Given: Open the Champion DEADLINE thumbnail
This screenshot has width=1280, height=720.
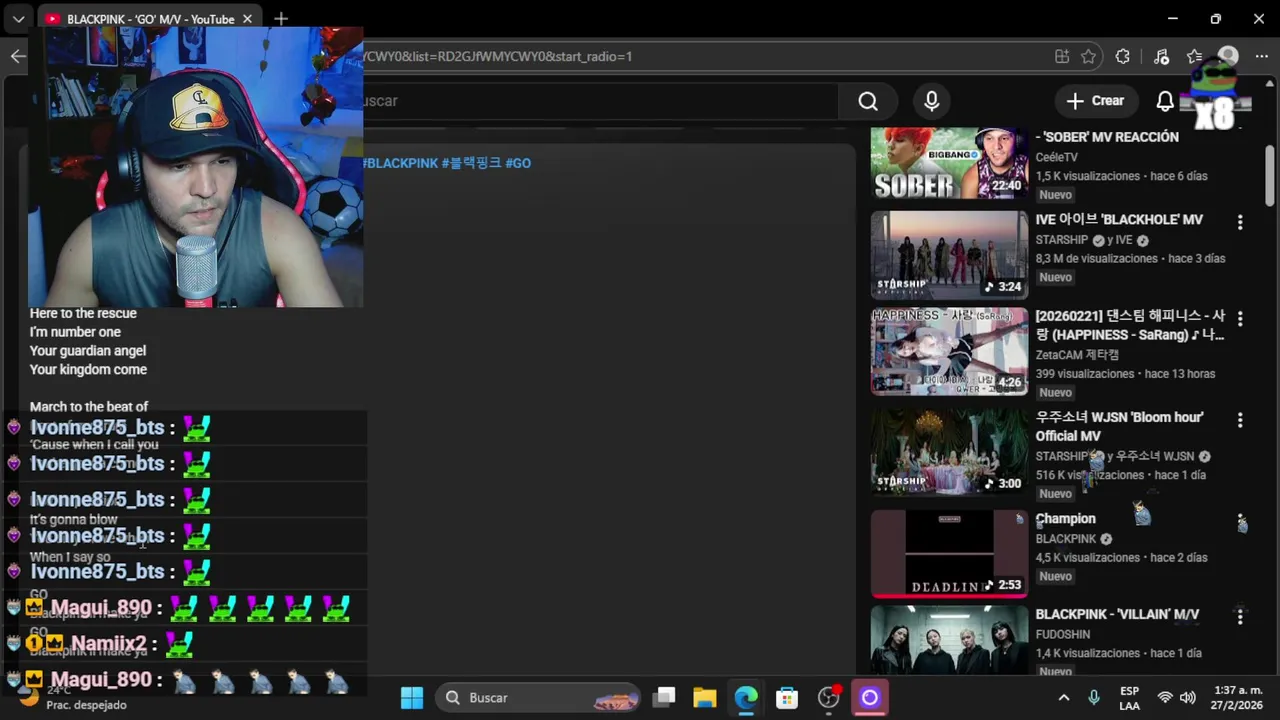Looking at the screenshot, I should pos(949,554).
